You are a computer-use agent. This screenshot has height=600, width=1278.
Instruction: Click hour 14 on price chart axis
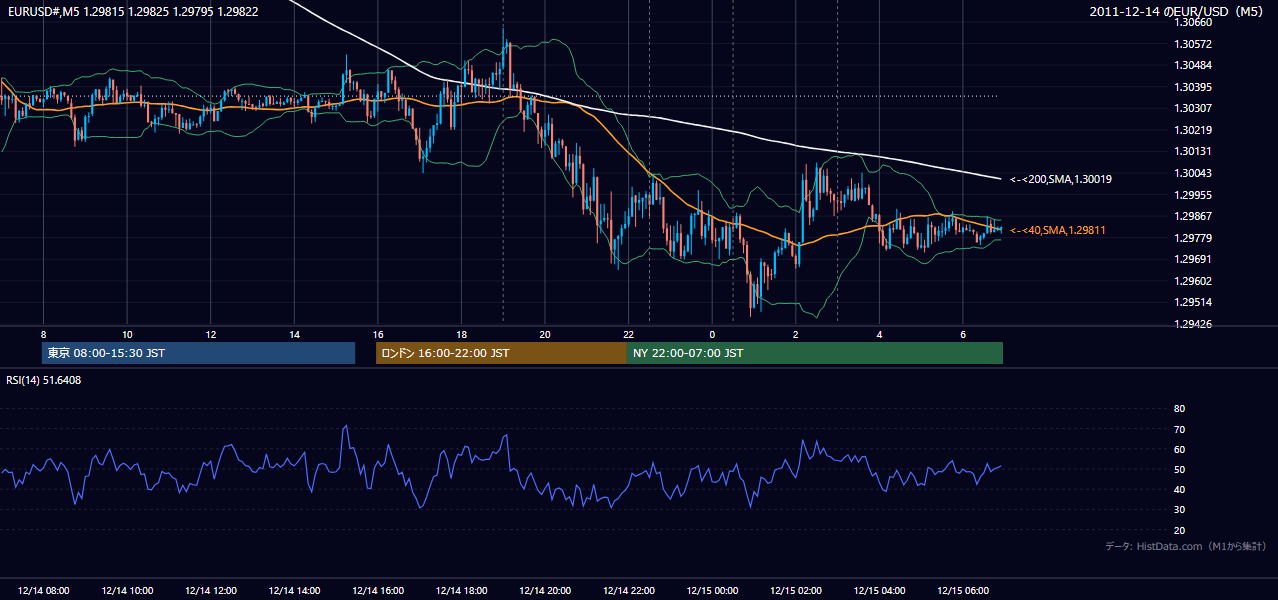click(294, 334)
